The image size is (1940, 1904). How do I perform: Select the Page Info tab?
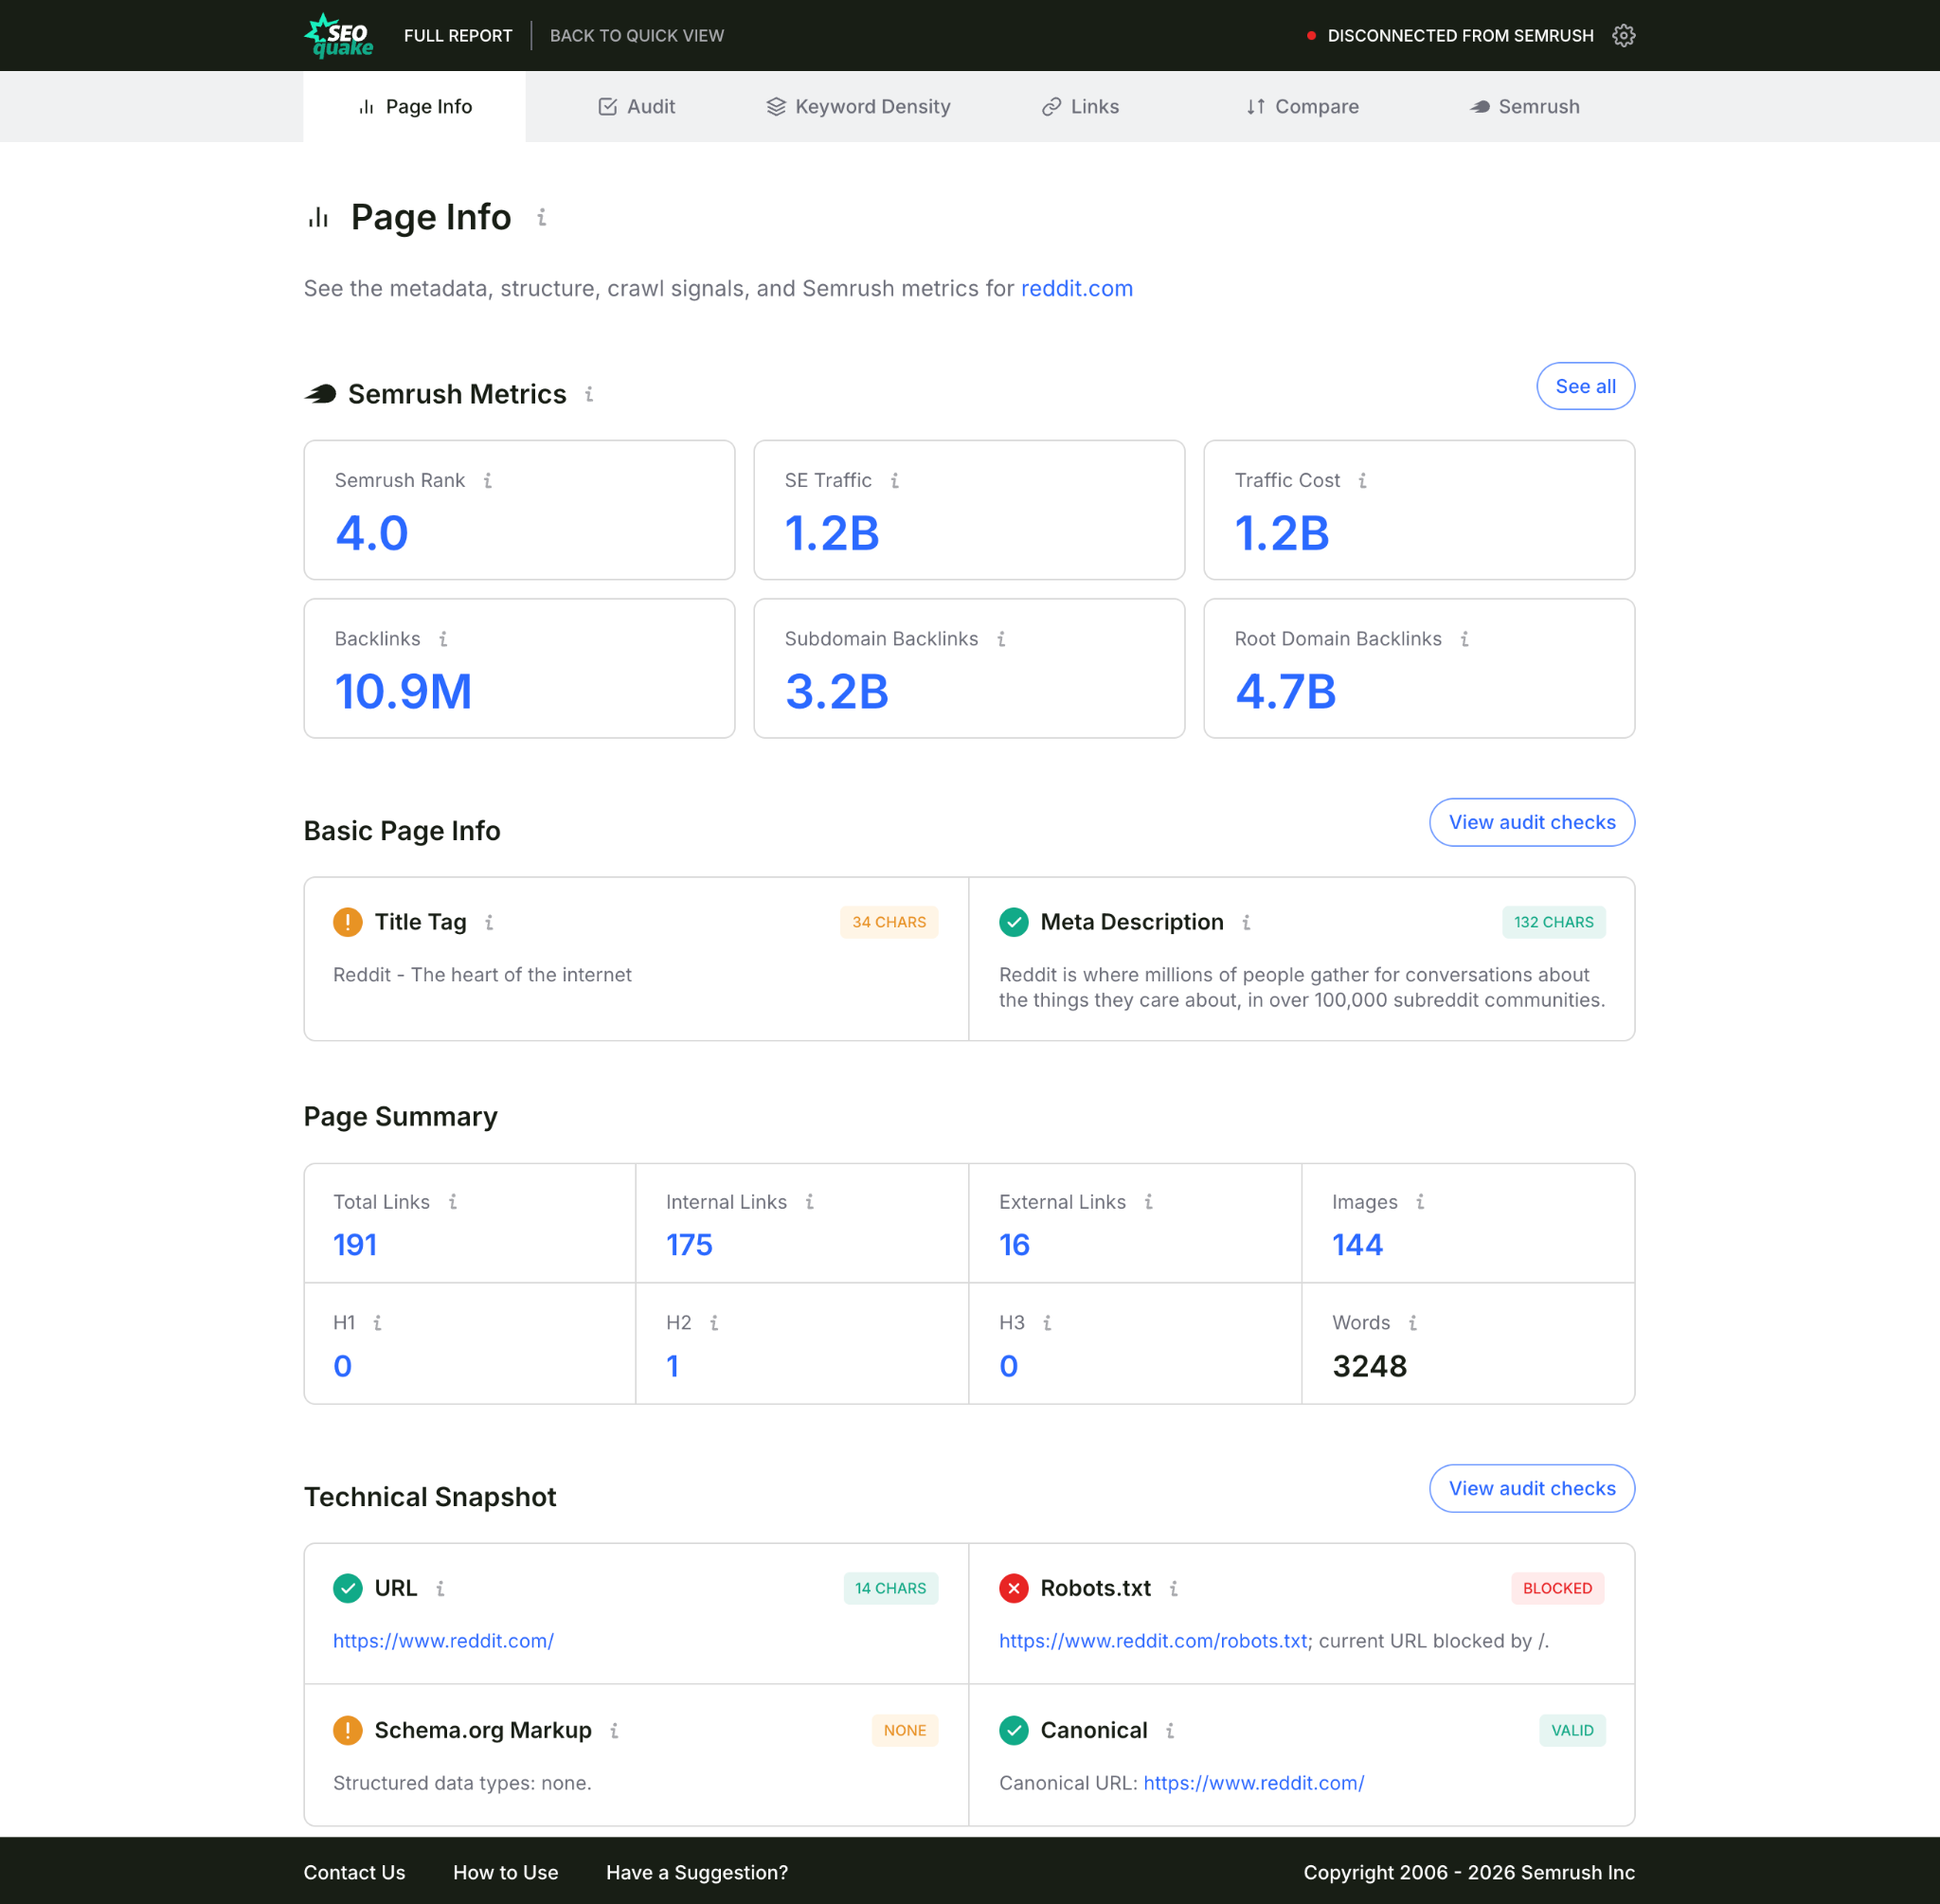[414, 107]
